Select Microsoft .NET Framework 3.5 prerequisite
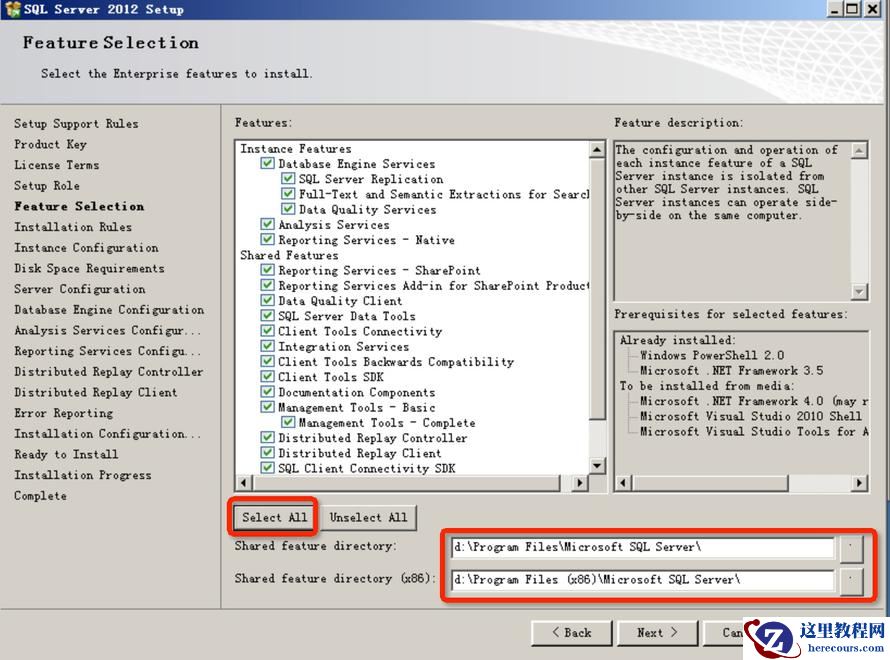 [731, 371]
